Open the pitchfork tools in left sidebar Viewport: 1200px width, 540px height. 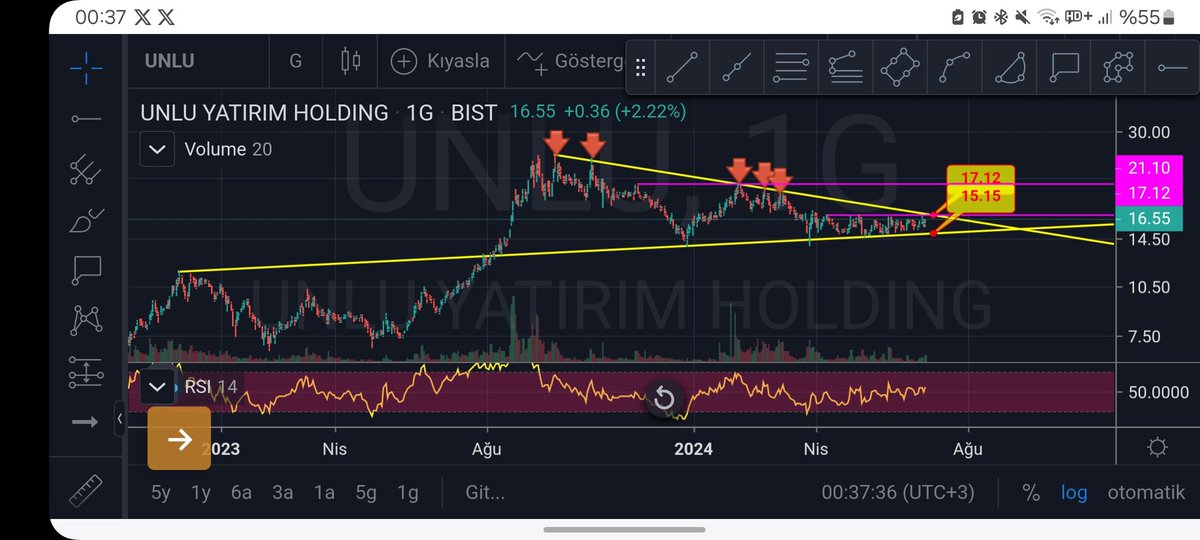86,172
